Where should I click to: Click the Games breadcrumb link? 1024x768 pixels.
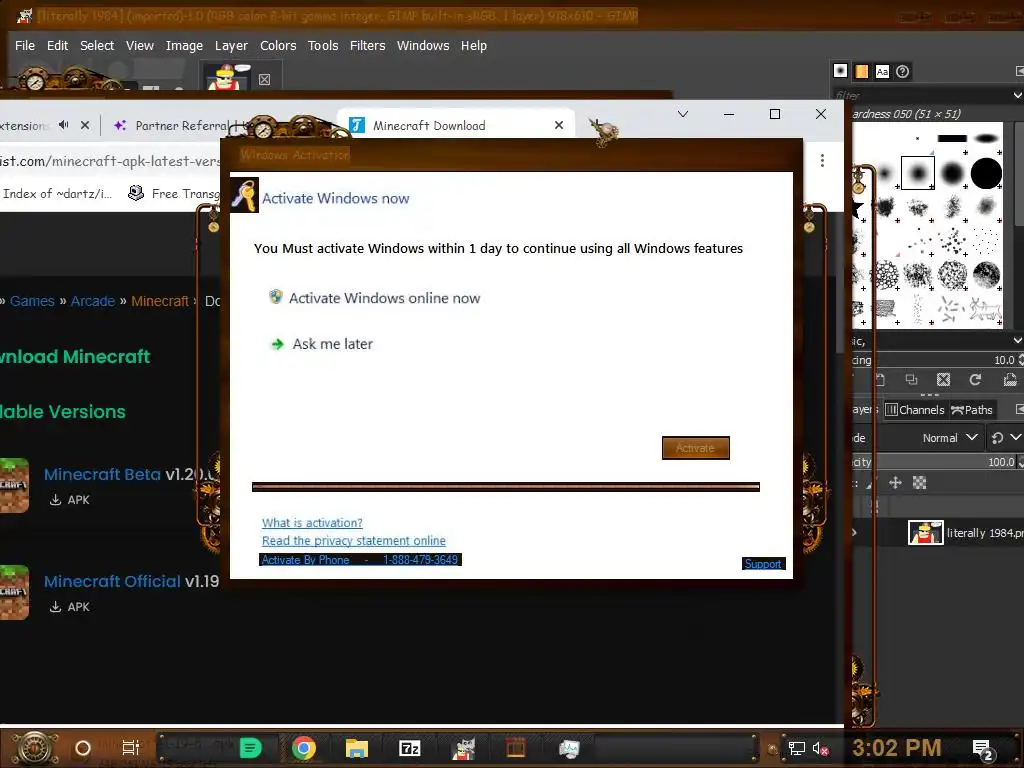click(32, 301)
